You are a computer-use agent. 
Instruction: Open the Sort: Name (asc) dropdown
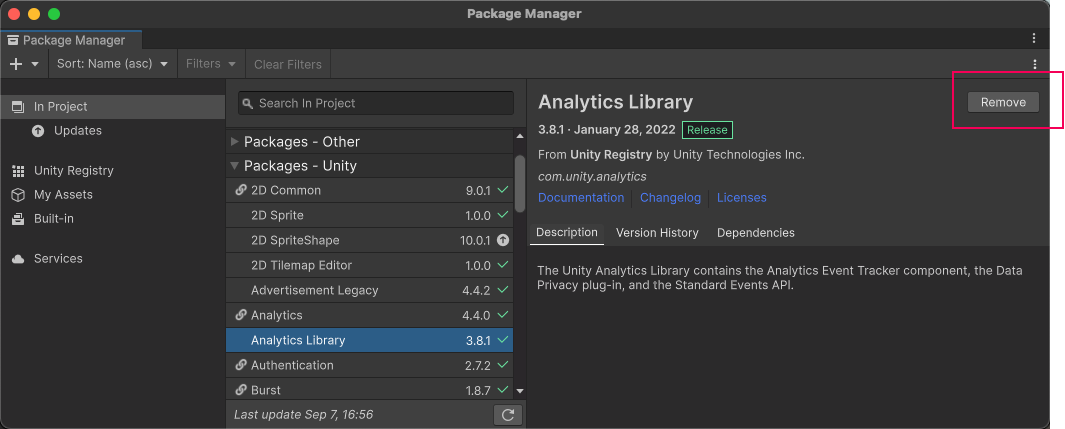tap(112, 64)
